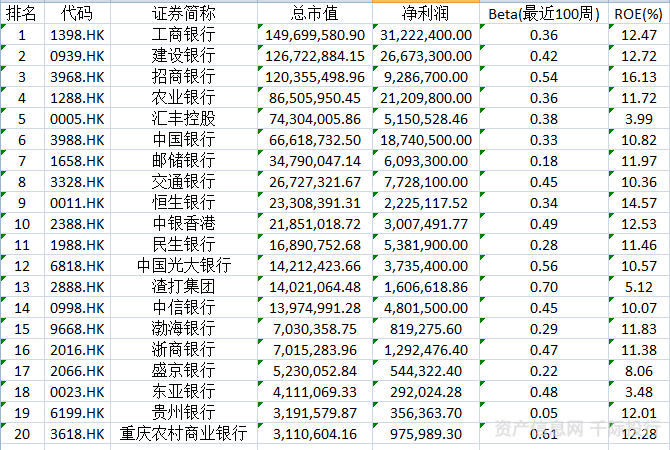
Task: Click Beta value 0.70
Action: click(544, 286)
